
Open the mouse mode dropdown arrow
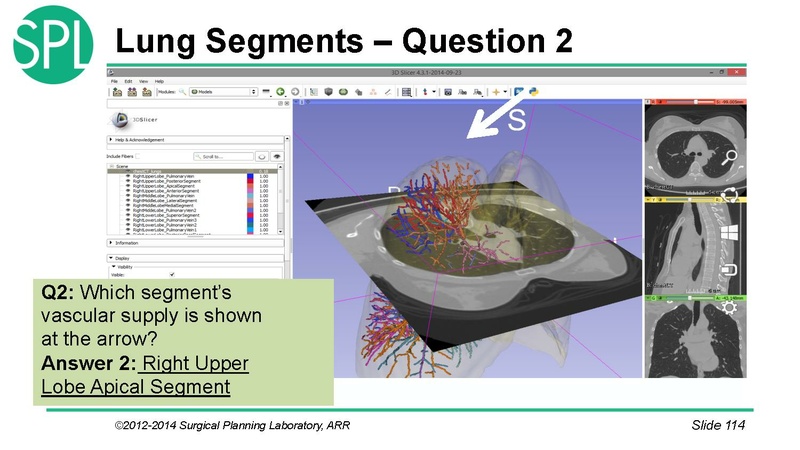coord(434,92)
